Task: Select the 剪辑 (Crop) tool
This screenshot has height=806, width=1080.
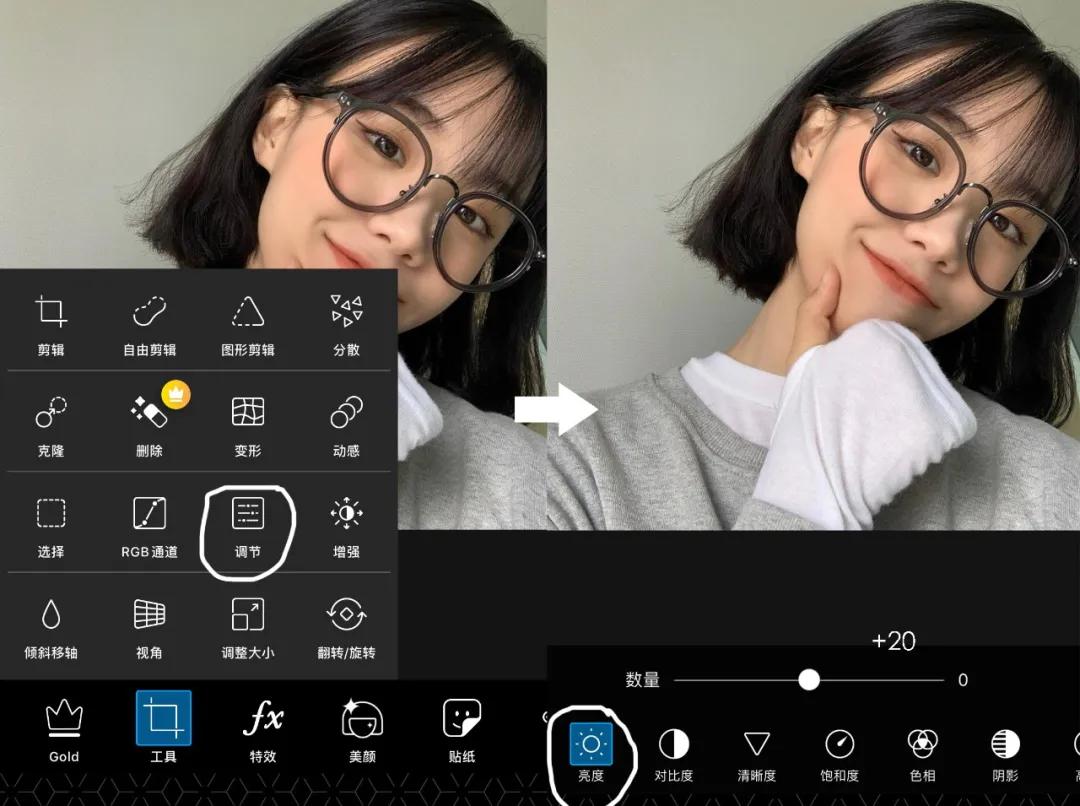Action: (x=52, y=325)
